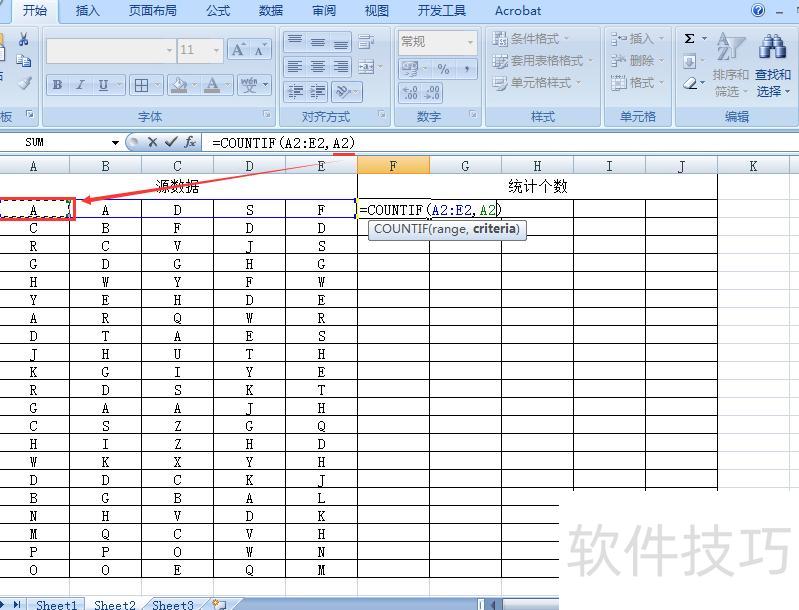
Task: Set middle vertical alignment
Action: [317, 41]
